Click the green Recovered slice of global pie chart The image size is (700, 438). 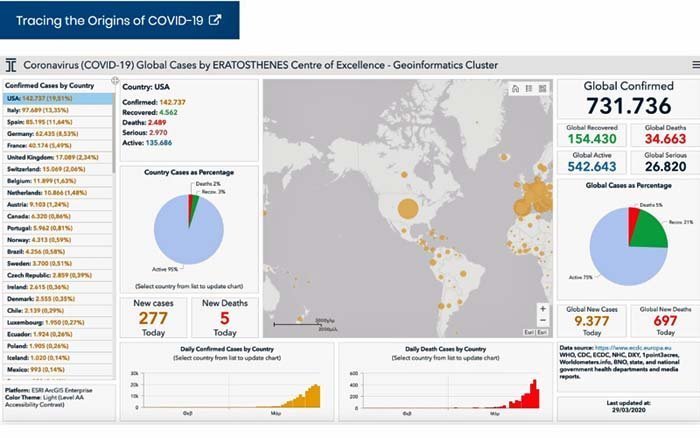652,231
